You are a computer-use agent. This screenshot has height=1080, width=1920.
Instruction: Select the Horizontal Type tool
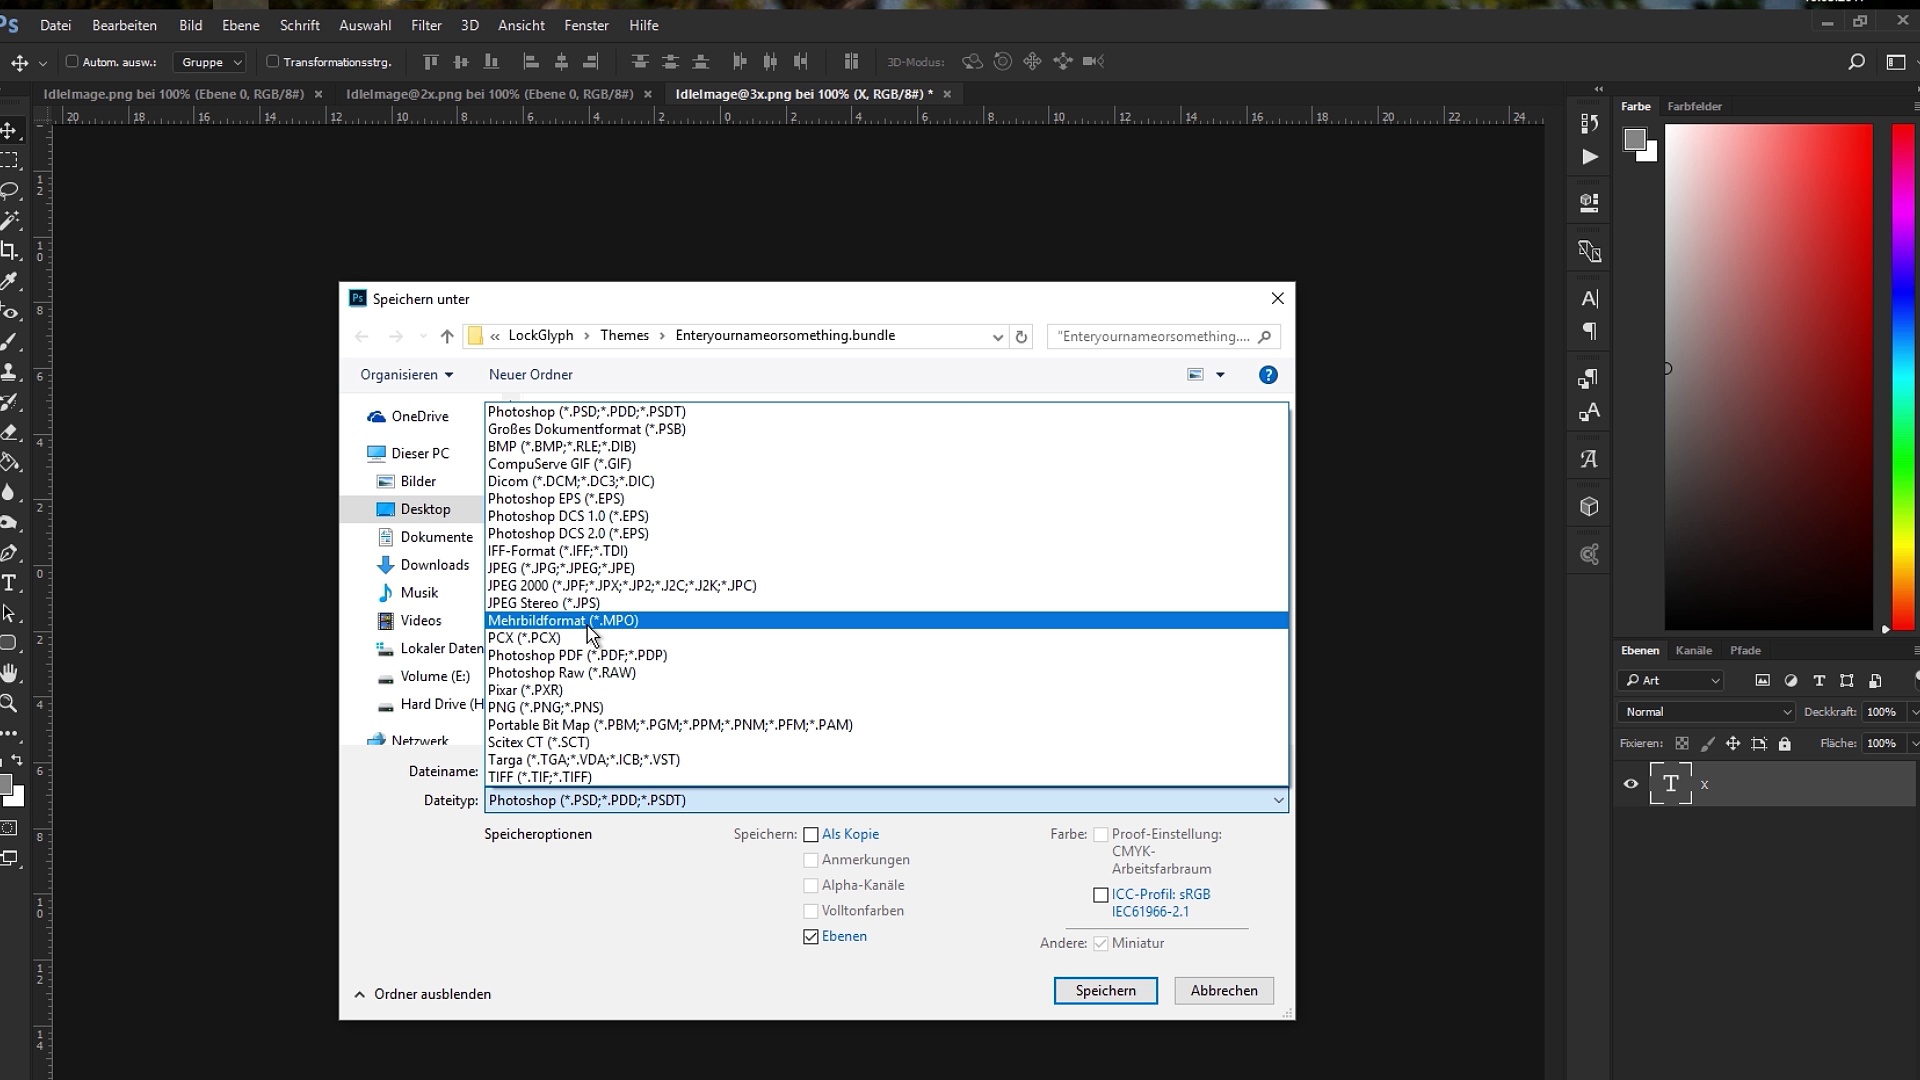[x=10, y=583]
